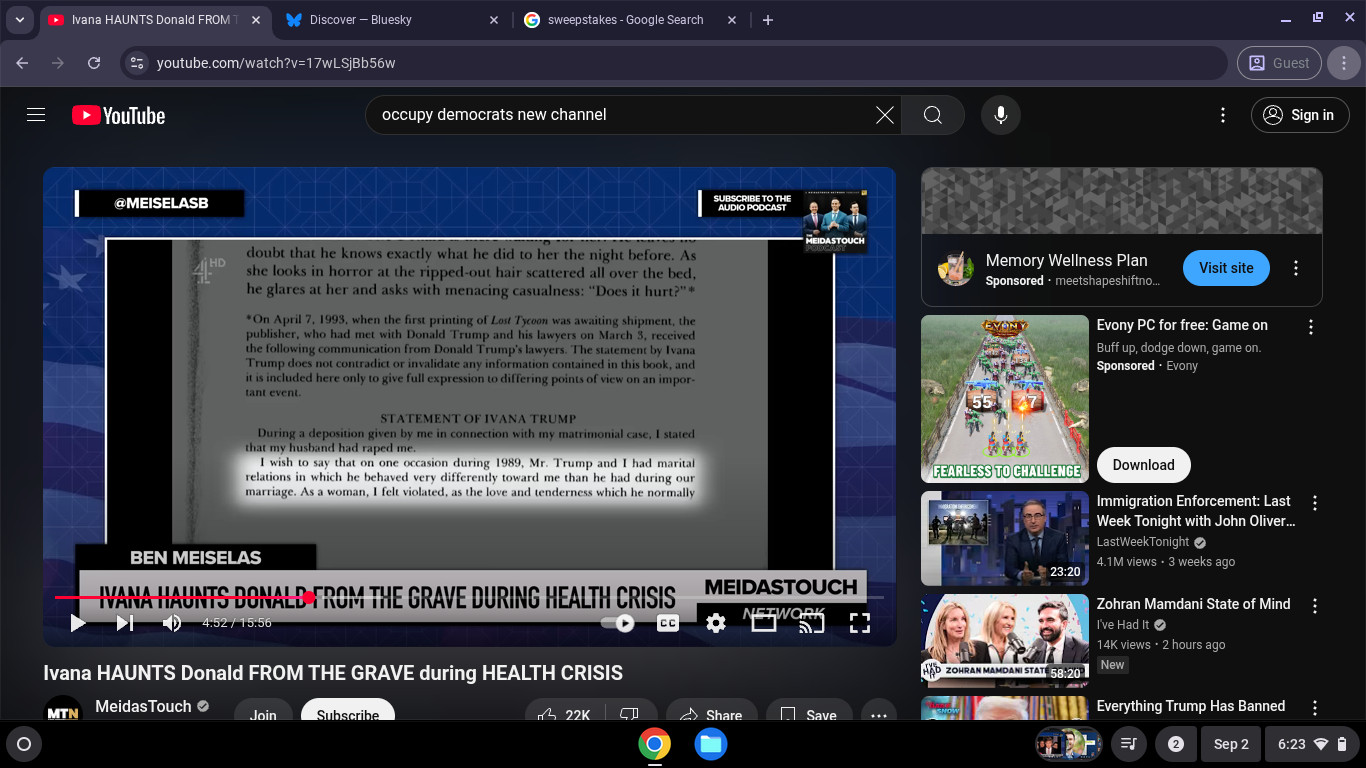Open the Chrome tab search dropdown arrow

tap(19, 20)
